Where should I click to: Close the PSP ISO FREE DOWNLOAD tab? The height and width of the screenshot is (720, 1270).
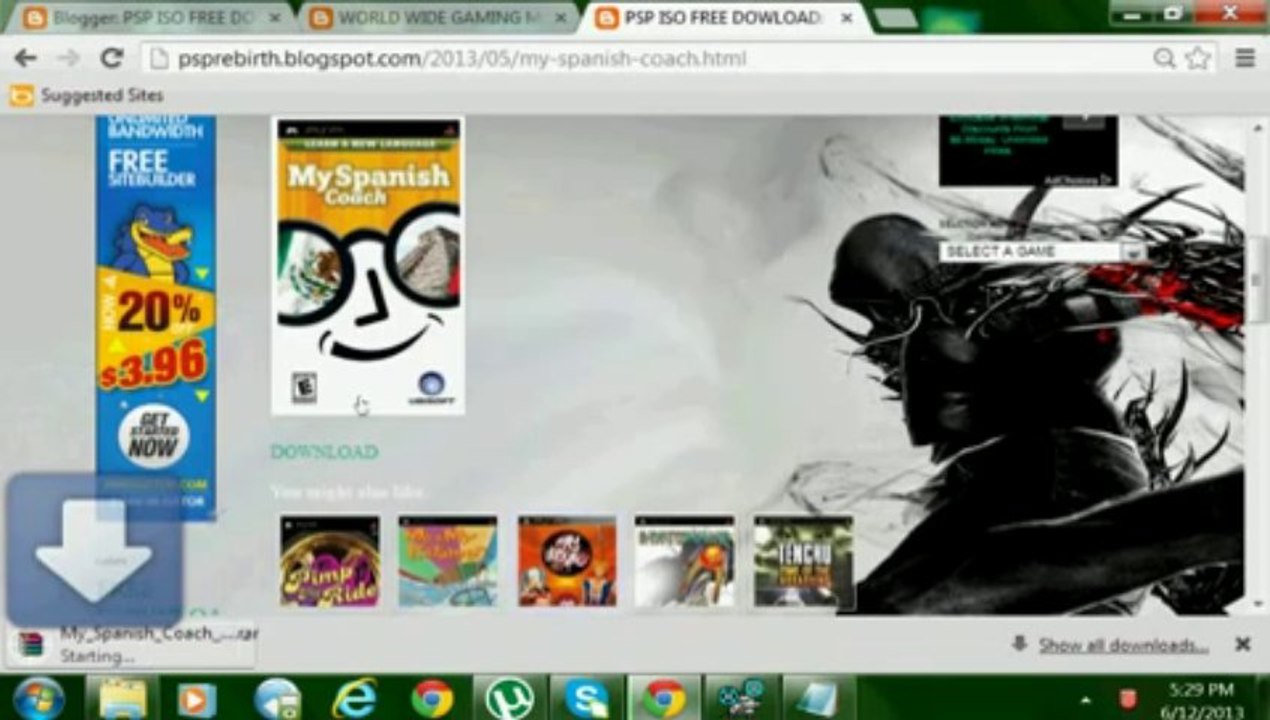[x=845, y=18]
